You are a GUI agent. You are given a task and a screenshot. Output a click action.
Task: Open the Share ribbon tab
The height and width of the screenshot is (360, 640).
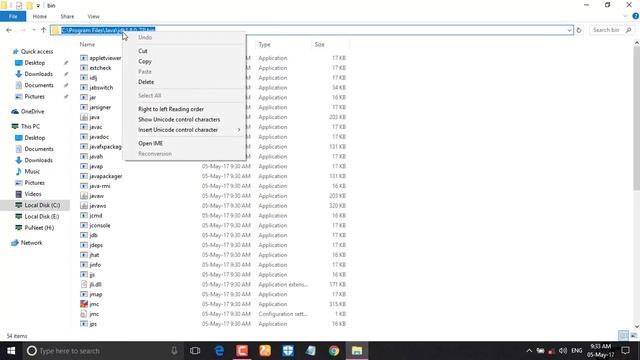(x=67, y=16)
